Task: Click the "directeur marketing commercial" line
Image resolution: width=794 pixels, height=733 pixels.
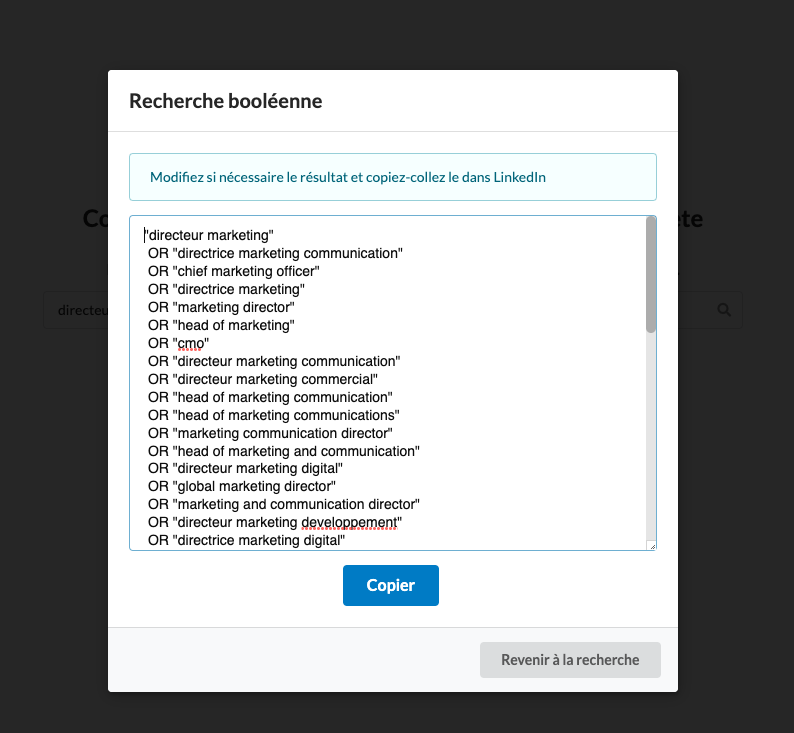Action: [263, 380]
